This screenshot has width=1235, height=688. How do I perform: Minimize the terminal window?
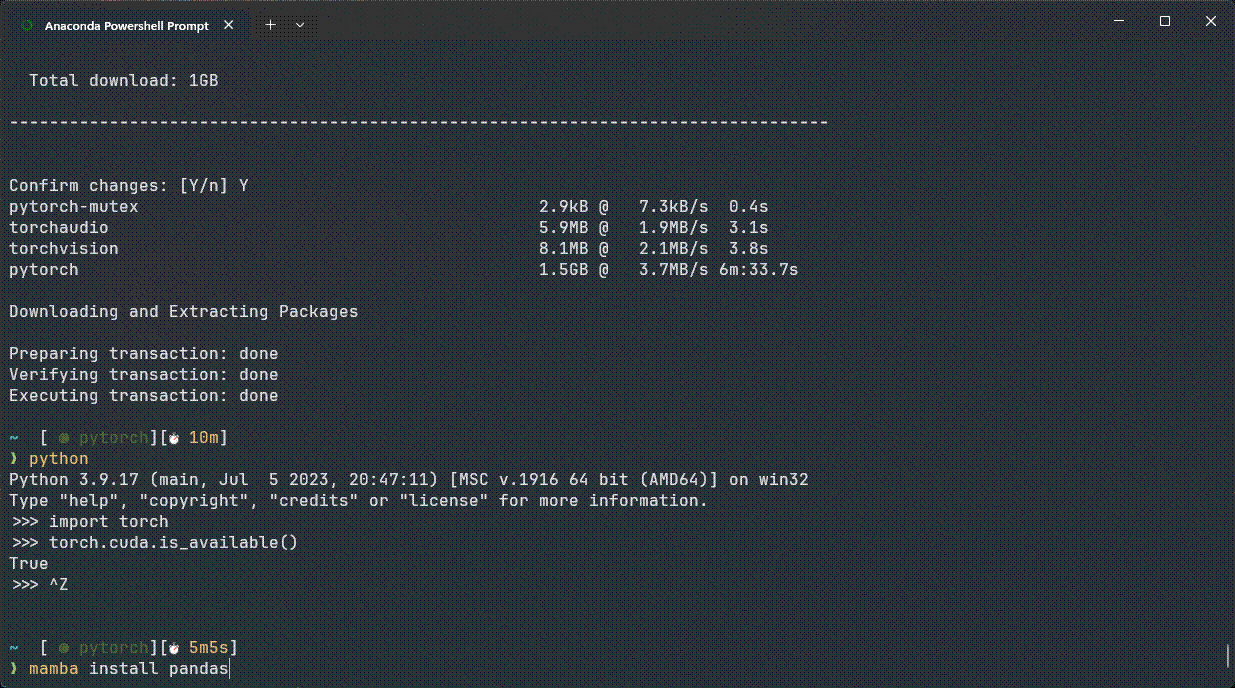tap(1118, 21)
